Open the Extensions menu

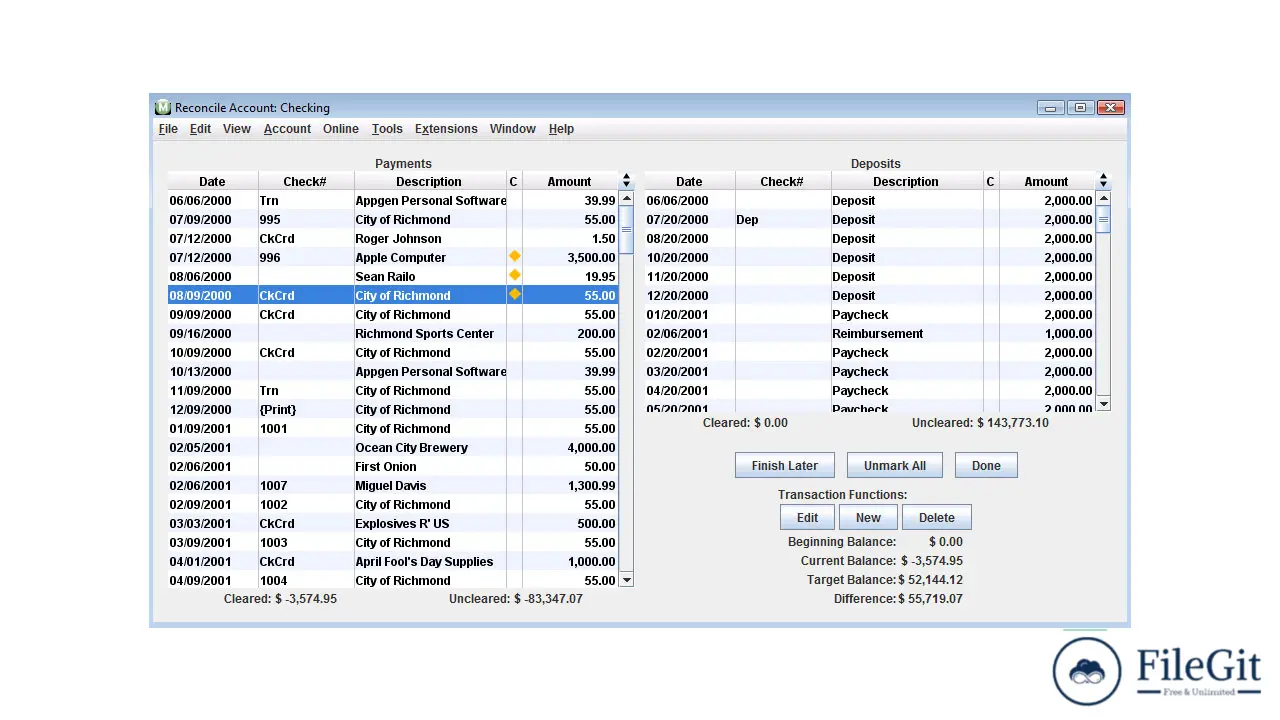click(x=446, y=129)
